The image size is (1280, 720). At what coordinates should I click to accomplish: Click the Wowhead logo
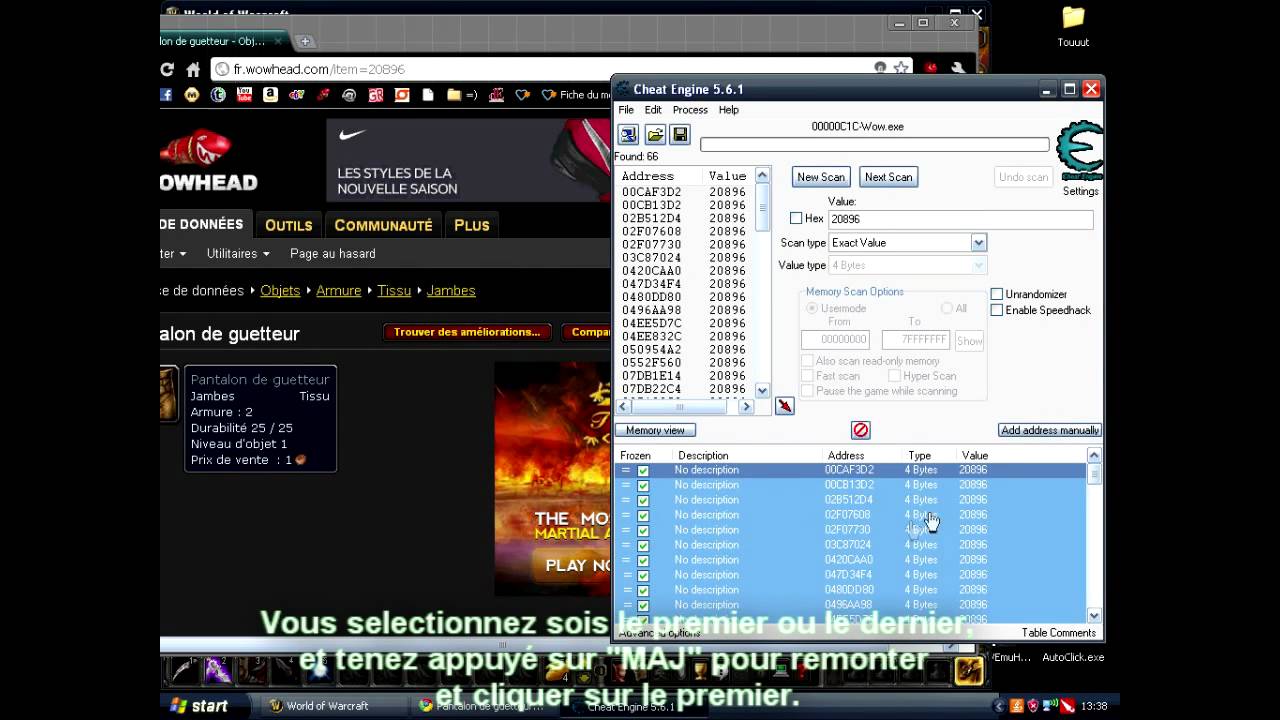[x=209, y=160]
